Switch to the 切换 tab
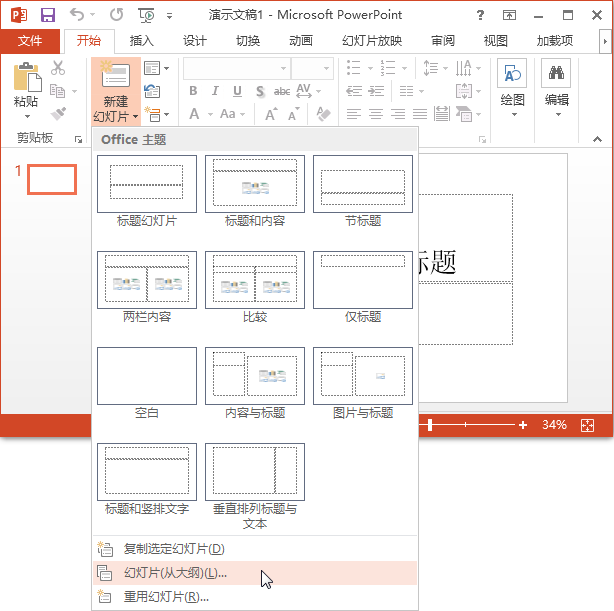 [248, 41]
